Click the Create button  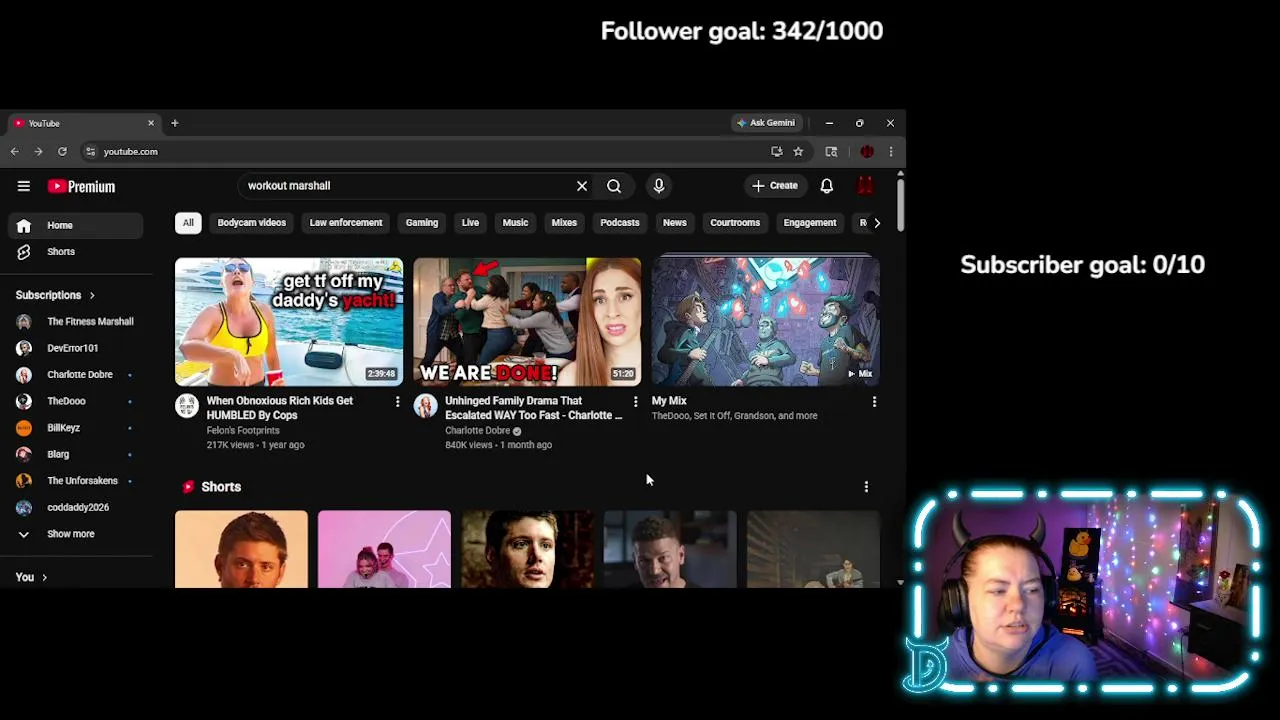(775, 186)
